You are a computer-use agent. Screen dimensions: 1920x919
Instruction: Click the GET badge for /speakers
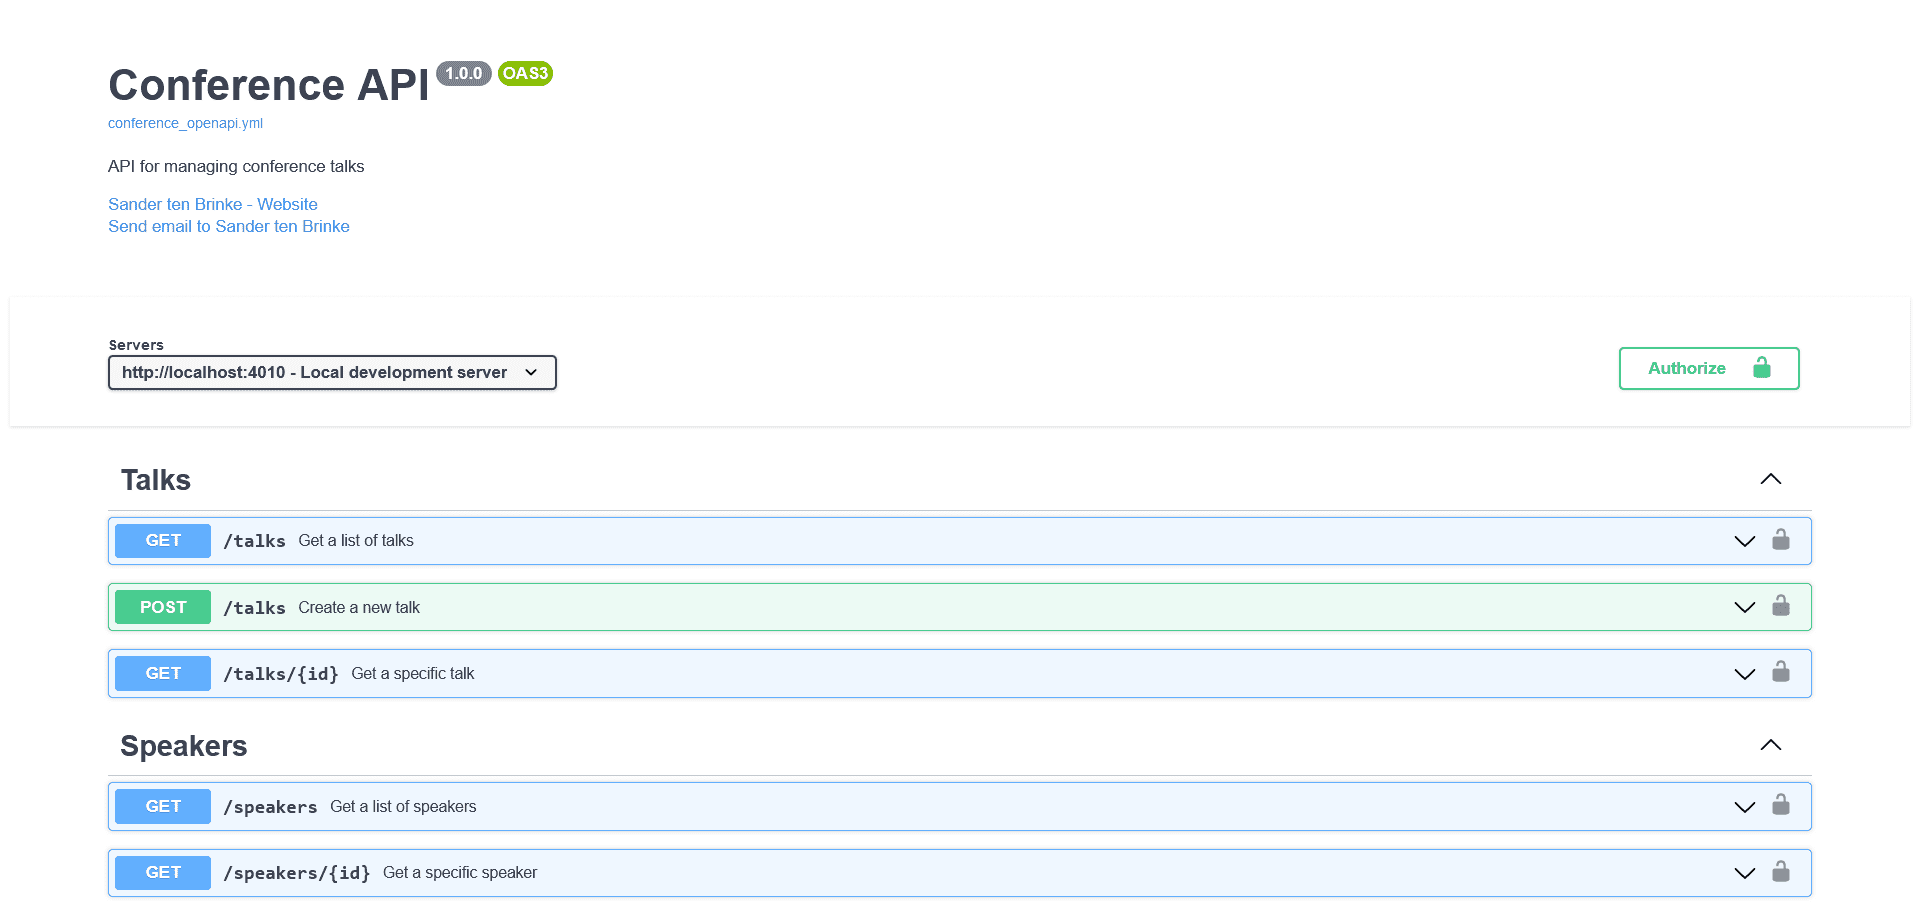click(163, 806)
